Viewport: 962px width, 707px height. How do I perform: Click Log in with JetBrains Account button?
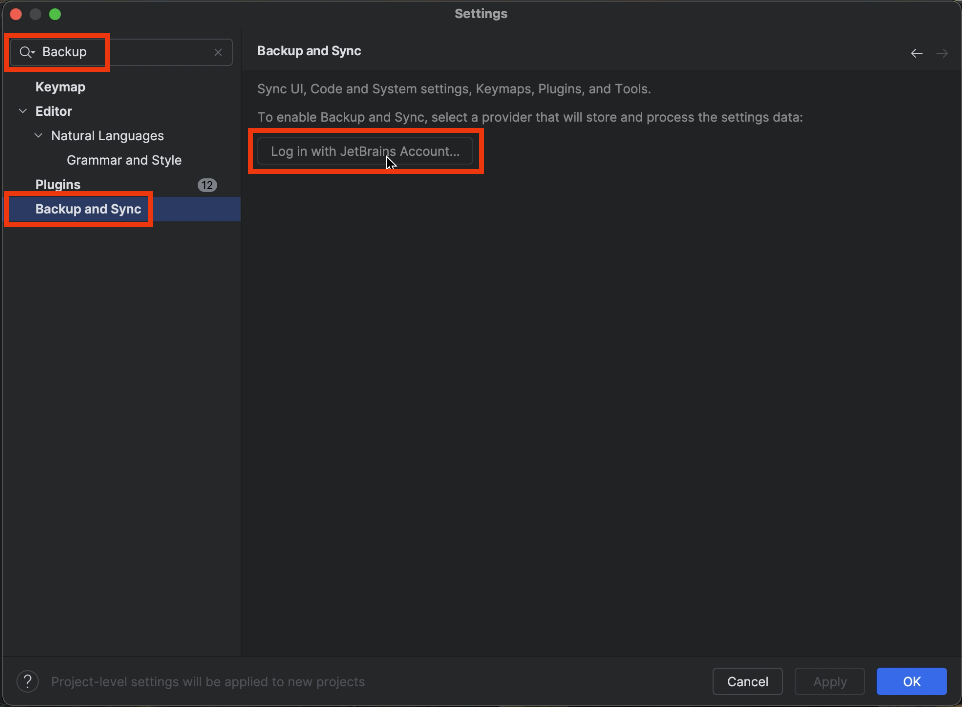pyautogui.click(x=365, y=151)
